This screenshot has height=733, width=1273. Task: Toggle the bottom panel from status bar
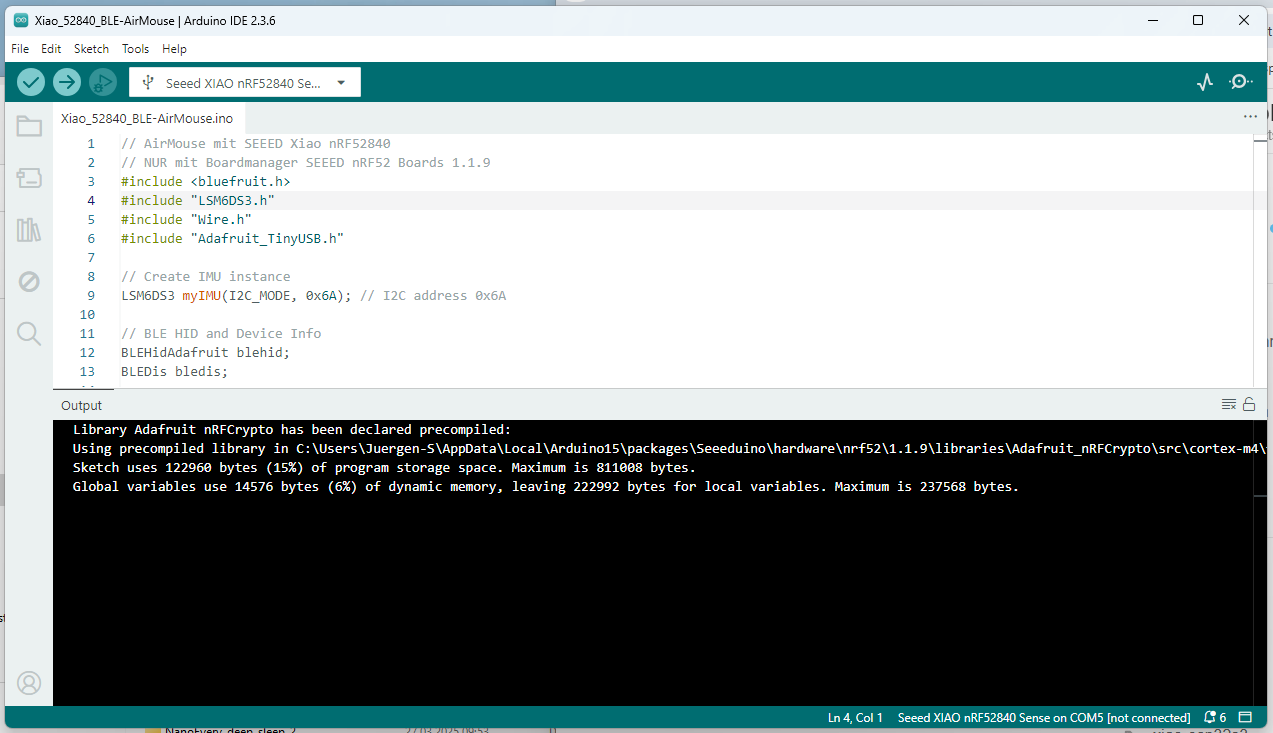(1245, 718)
